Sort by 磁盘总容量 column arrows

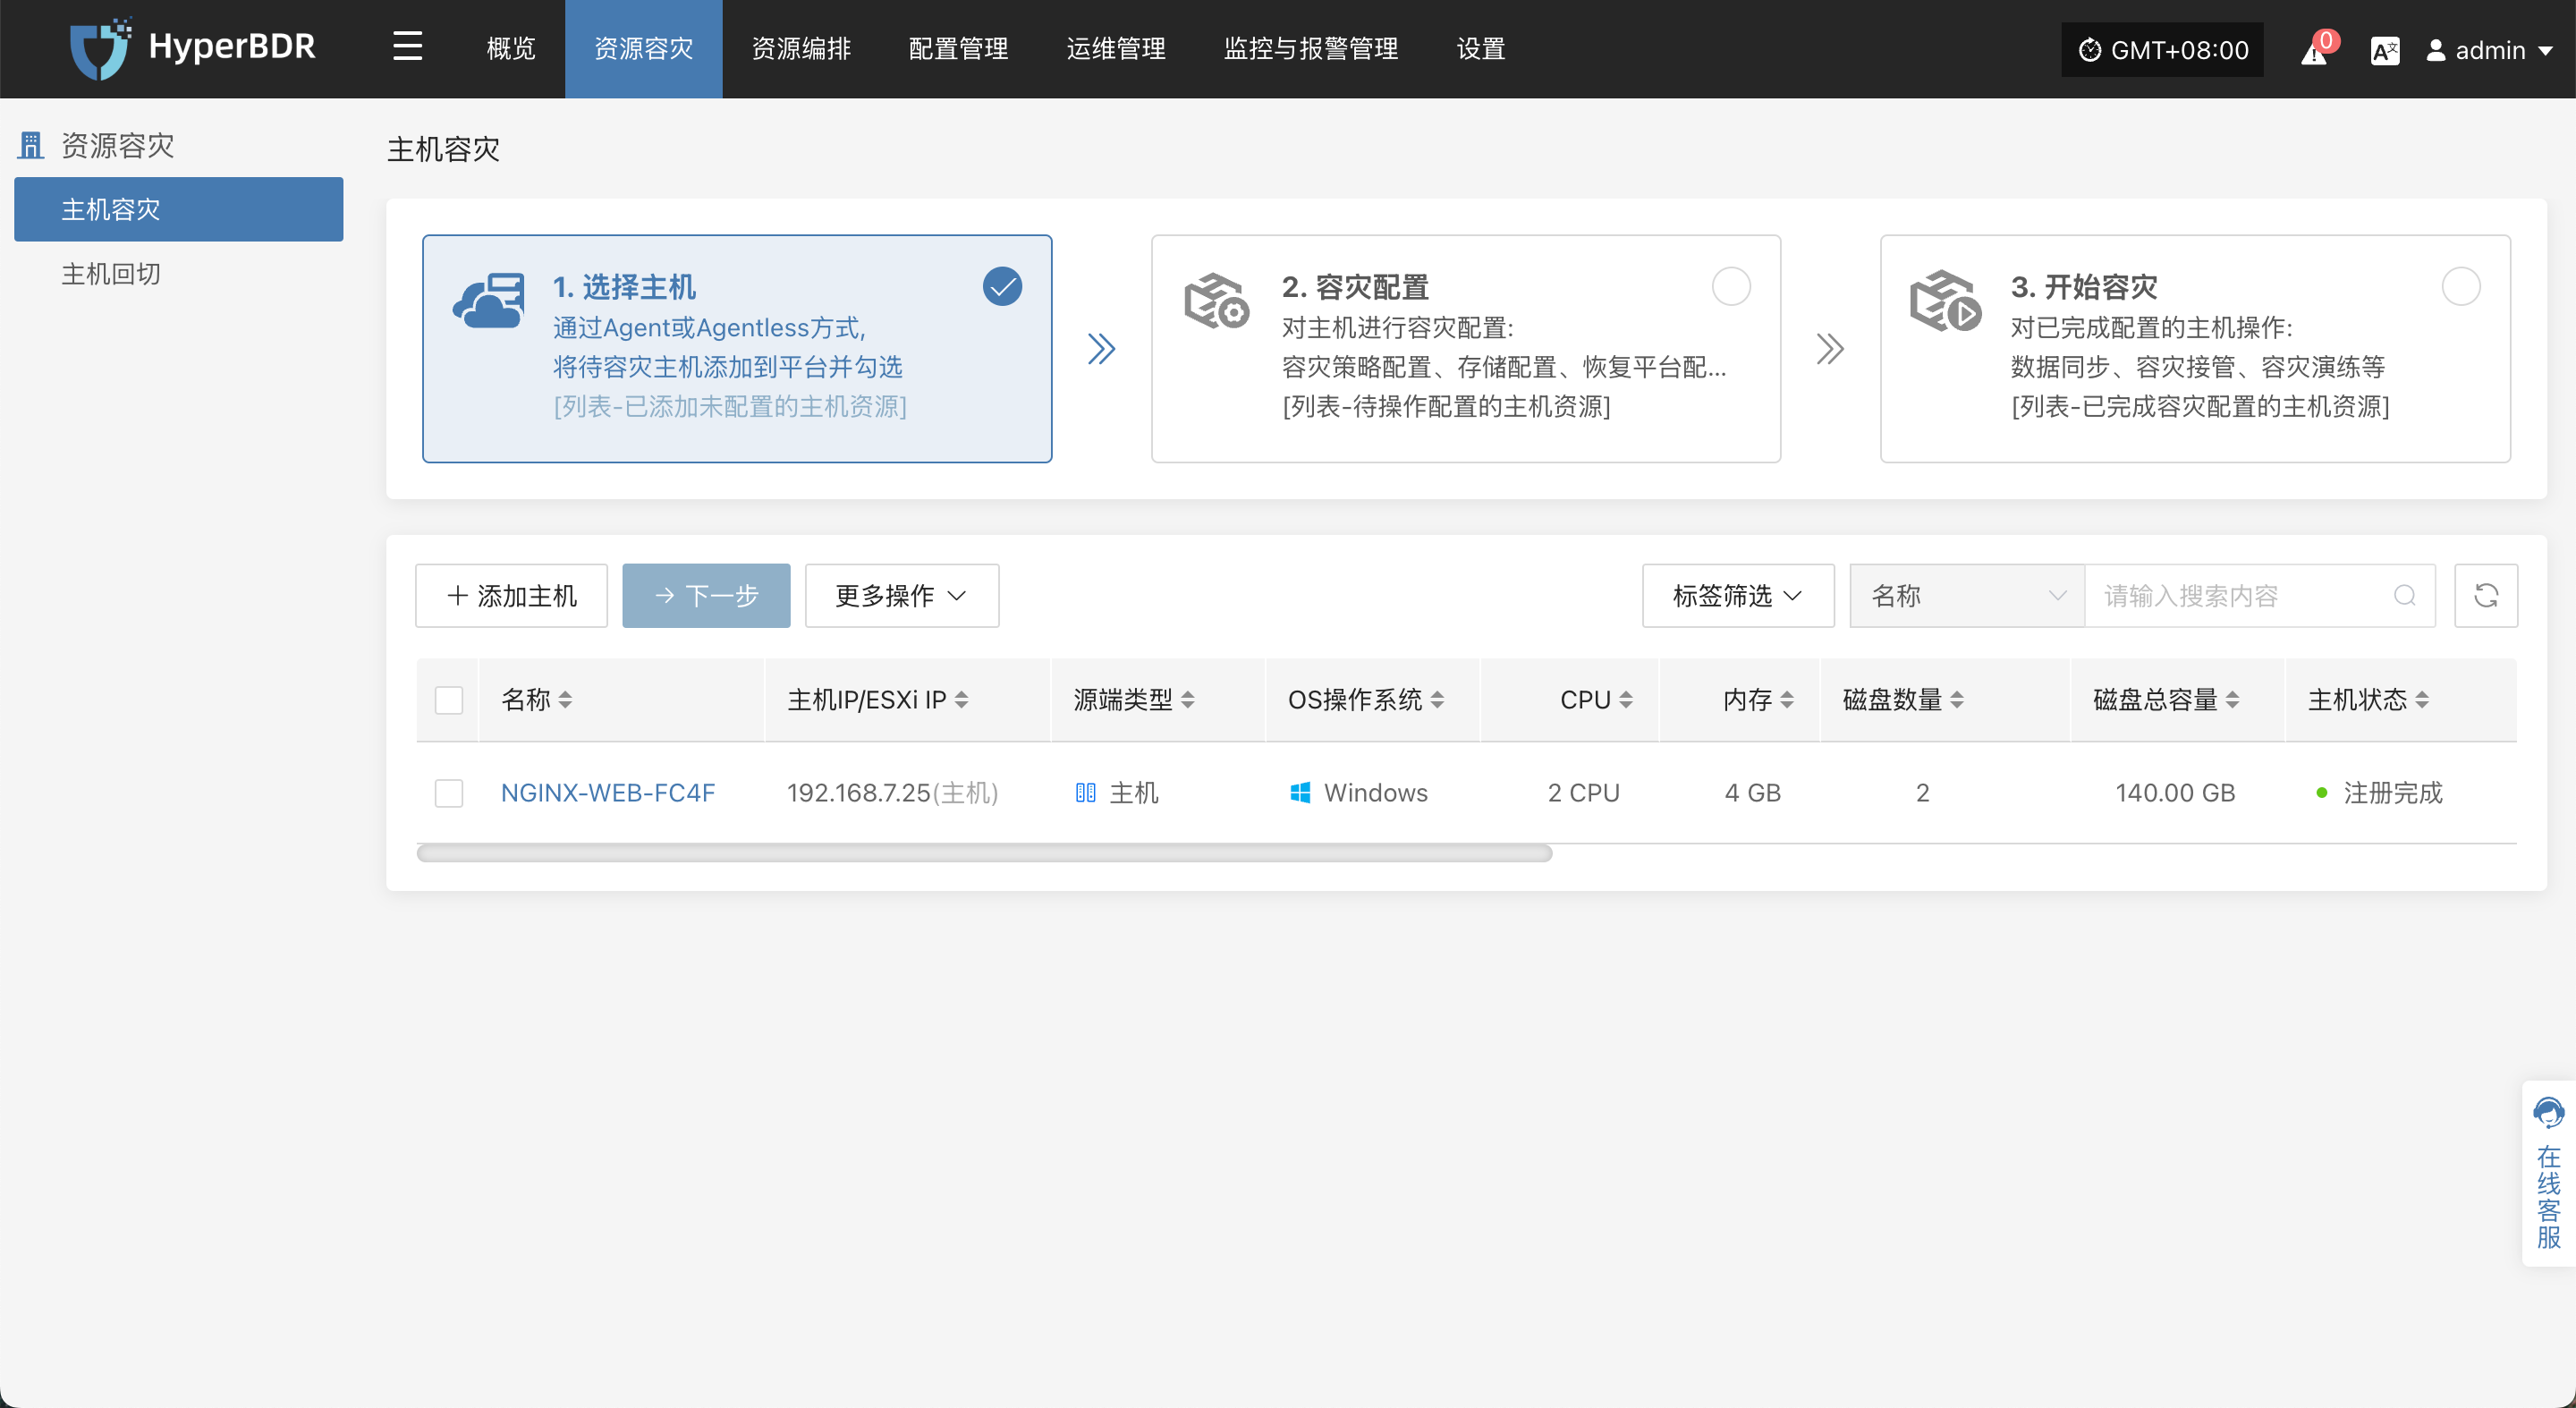click(2232, 700)
